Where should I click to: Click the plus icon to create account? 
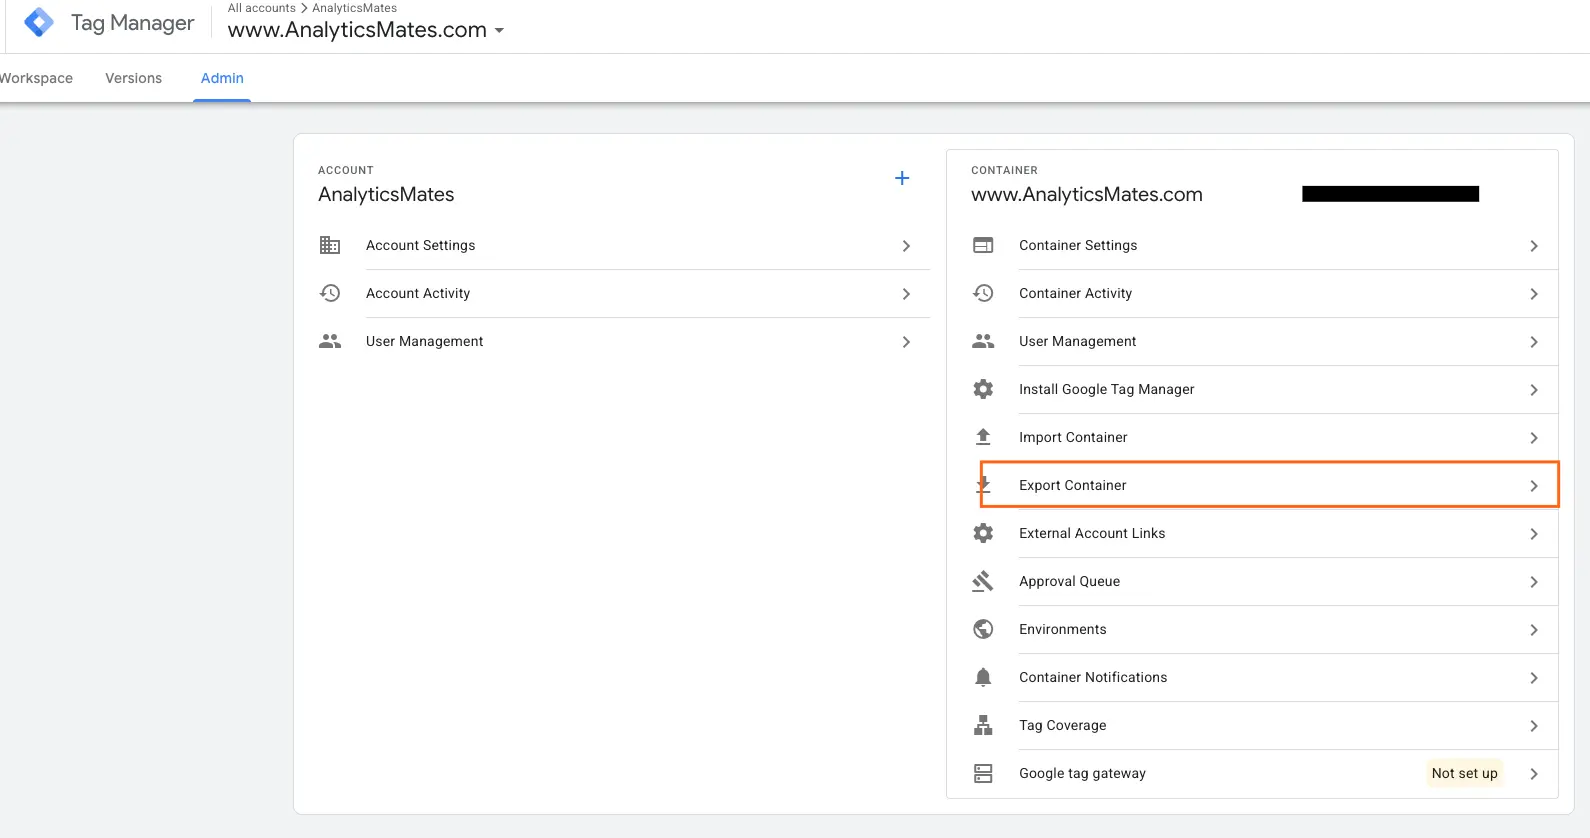click(x=902, y=178)
